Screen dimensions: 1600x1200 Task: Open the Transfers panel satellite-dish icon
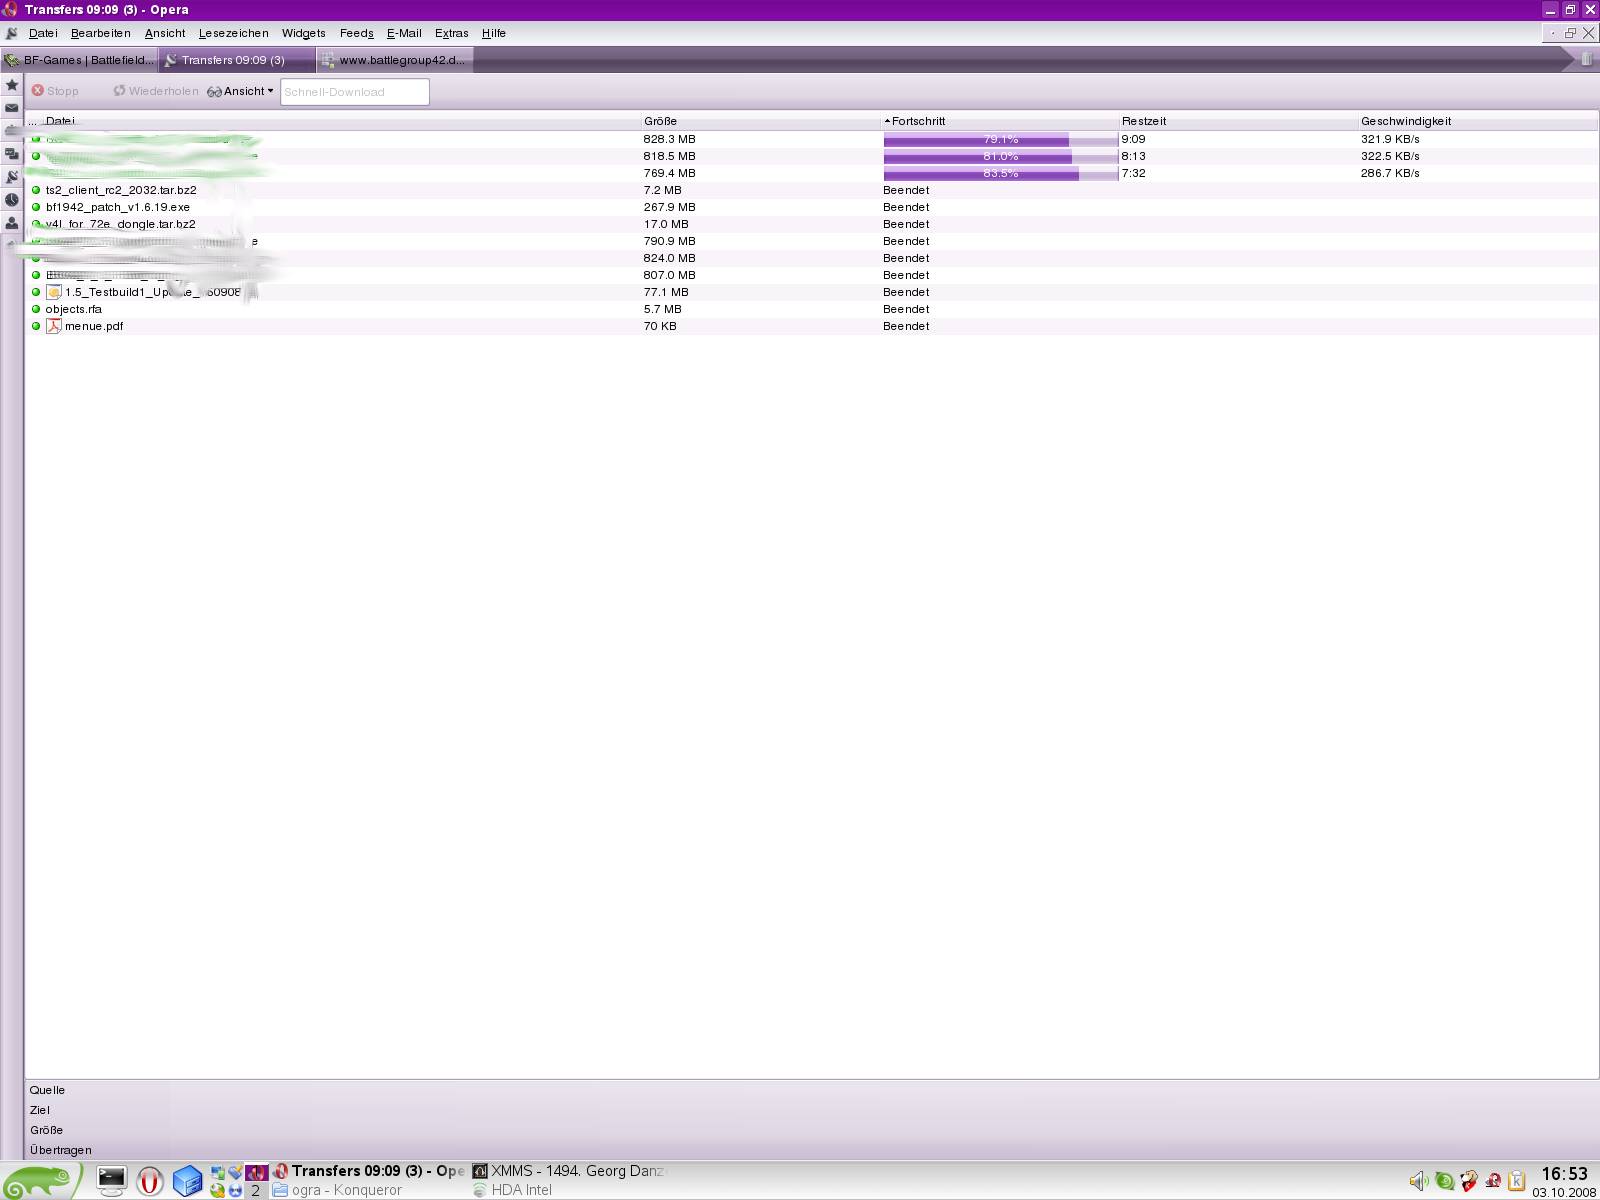[x=12, y=177]
